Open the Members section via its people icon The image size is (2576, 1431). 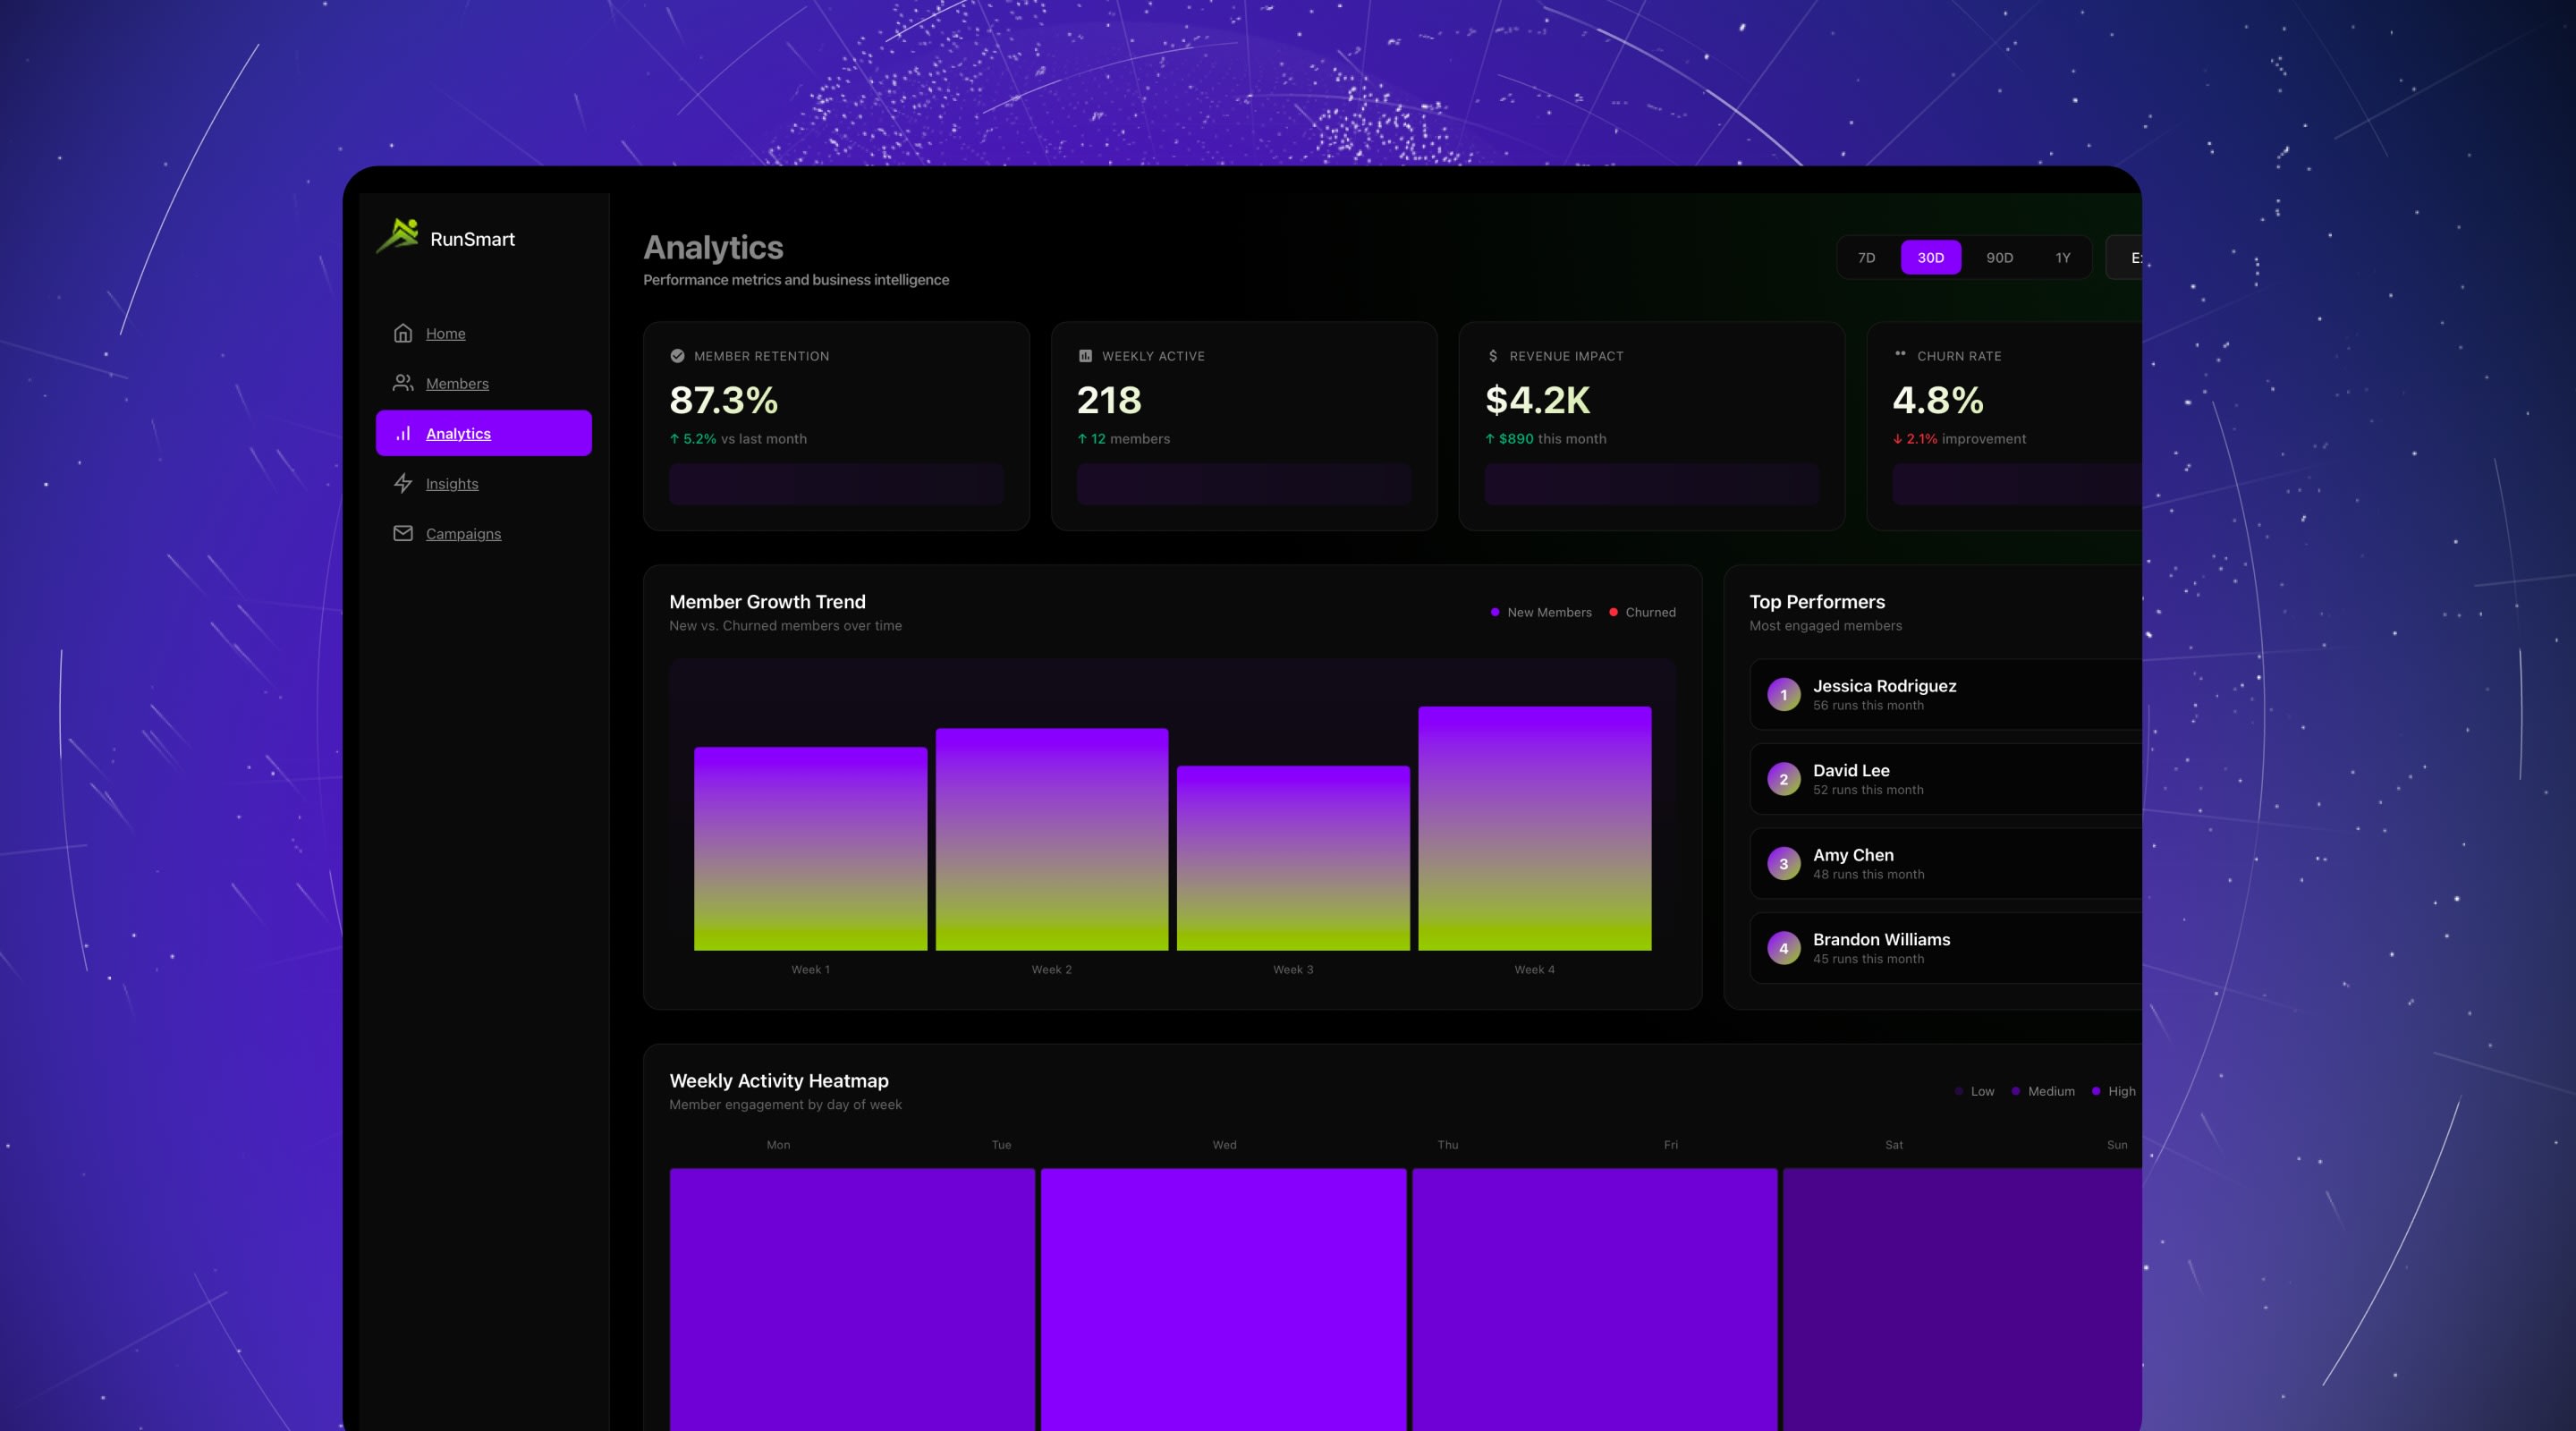click(x=403, y=383)
